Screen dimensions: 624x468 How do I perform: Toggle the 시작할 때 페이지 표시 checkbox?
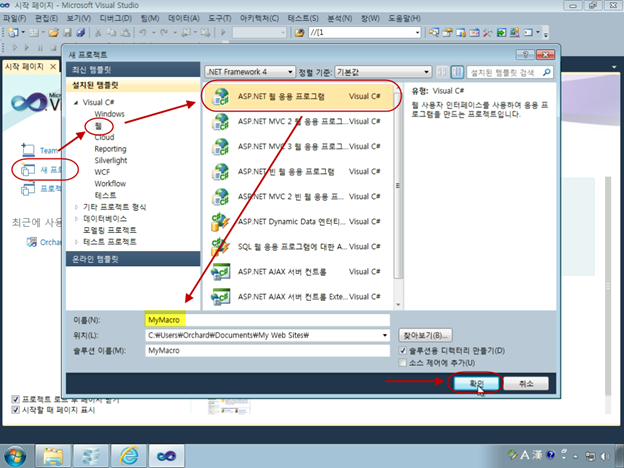pos(16,410)
